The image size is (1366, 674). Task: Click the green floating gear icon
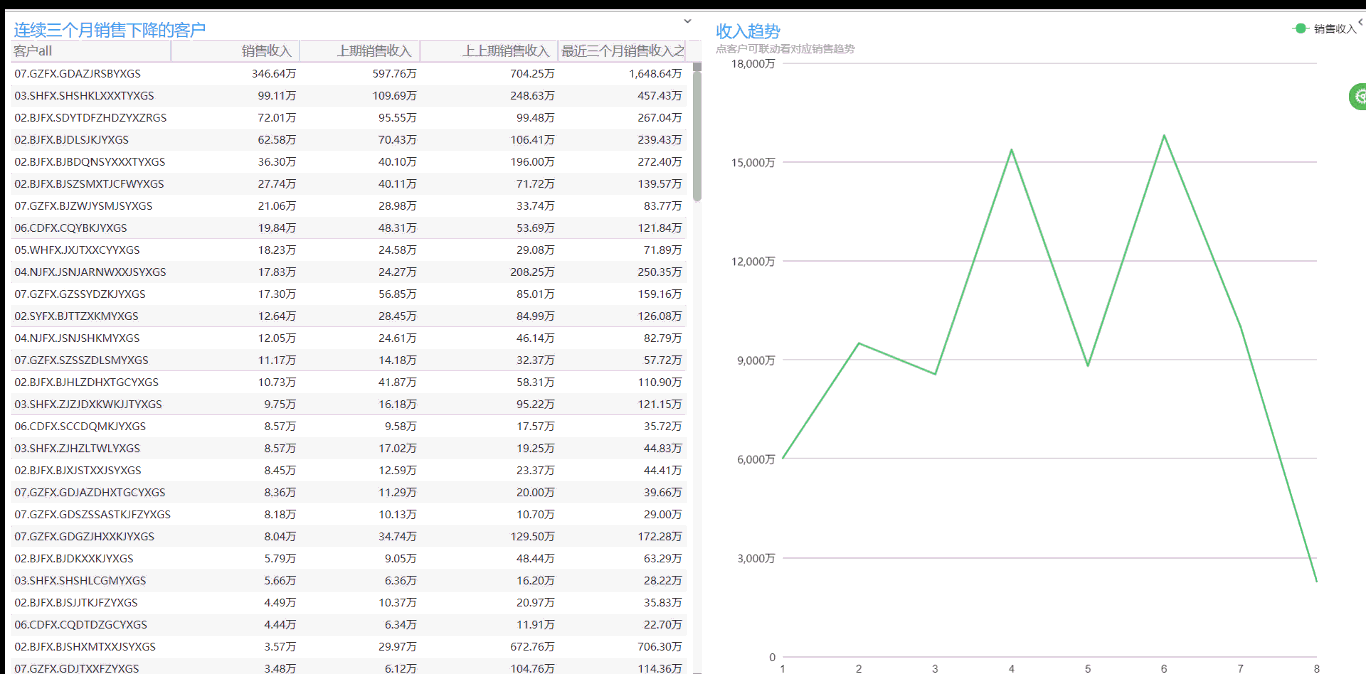tap(1358, 97)
